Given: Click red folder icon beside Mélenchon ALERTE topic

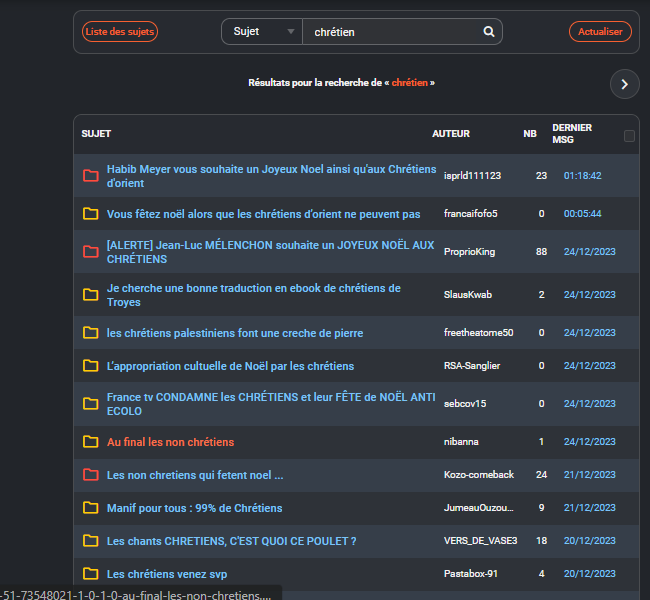Looking at the screenshot, I should coord(91,252).
